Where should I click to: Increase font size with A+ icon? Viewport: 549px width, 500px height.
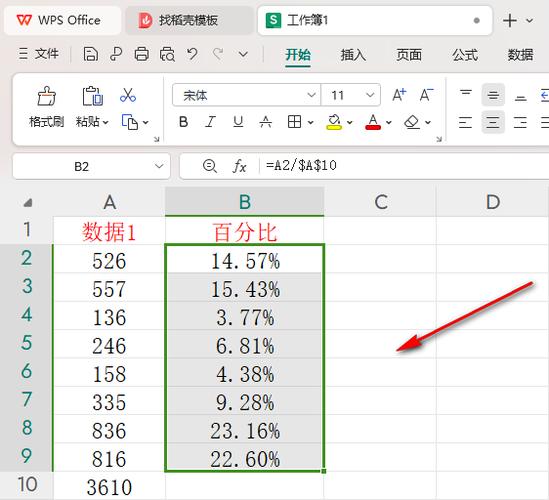coord(399,95)
